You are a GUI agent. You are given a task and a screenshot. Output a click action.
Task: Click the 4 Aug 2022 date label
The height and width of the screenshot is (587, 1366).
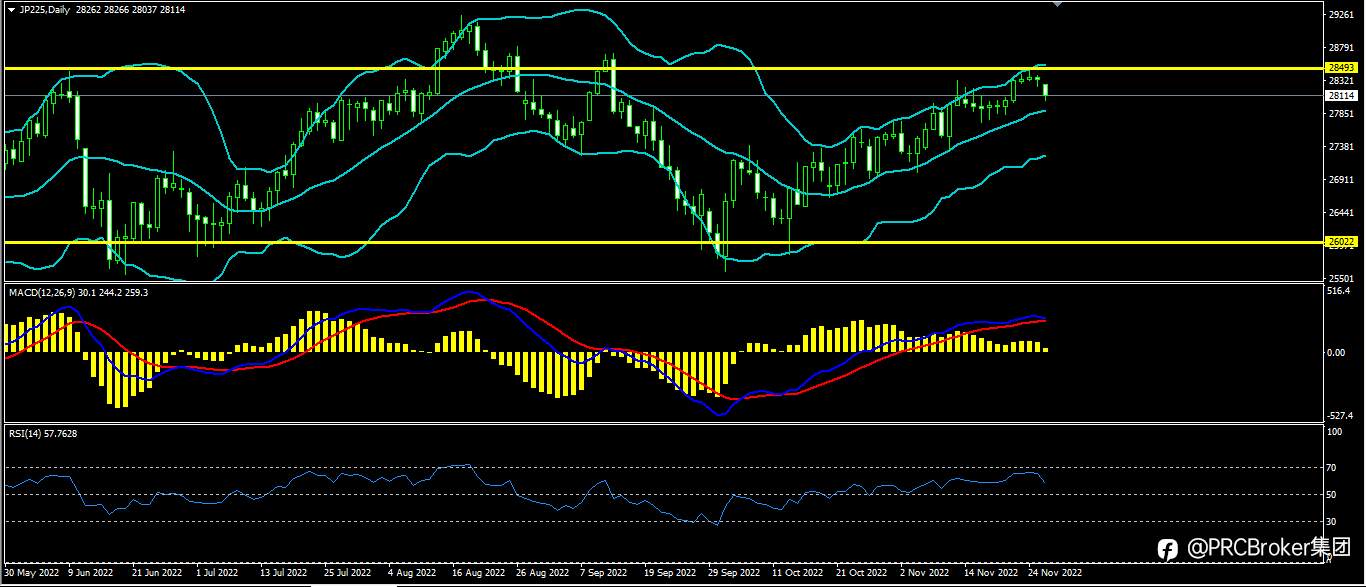412,574
